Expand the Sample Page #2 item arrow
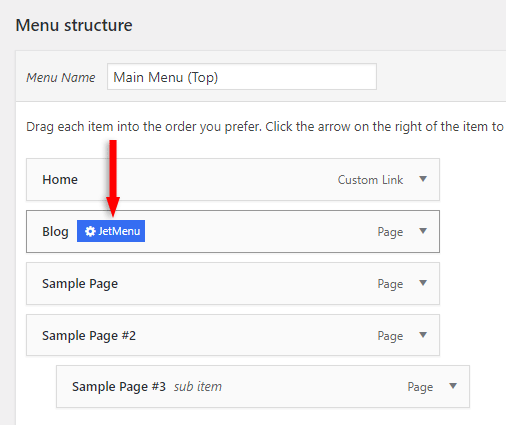The width and height of the screenshot is (506, 425). pos(423,335)
